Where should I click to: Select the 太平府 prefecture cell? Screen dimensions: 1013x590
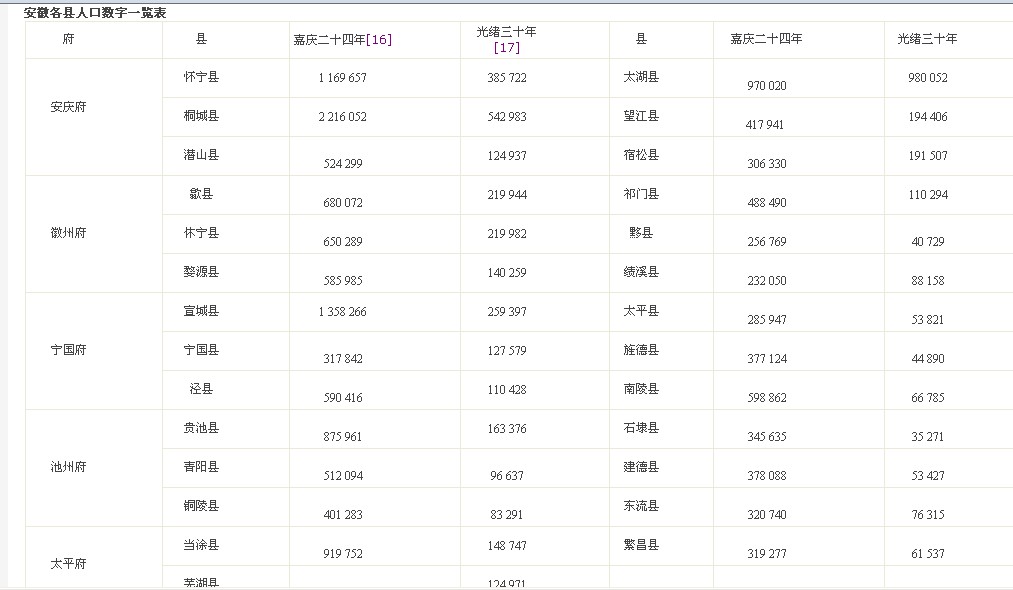click(x=68, y=564)
